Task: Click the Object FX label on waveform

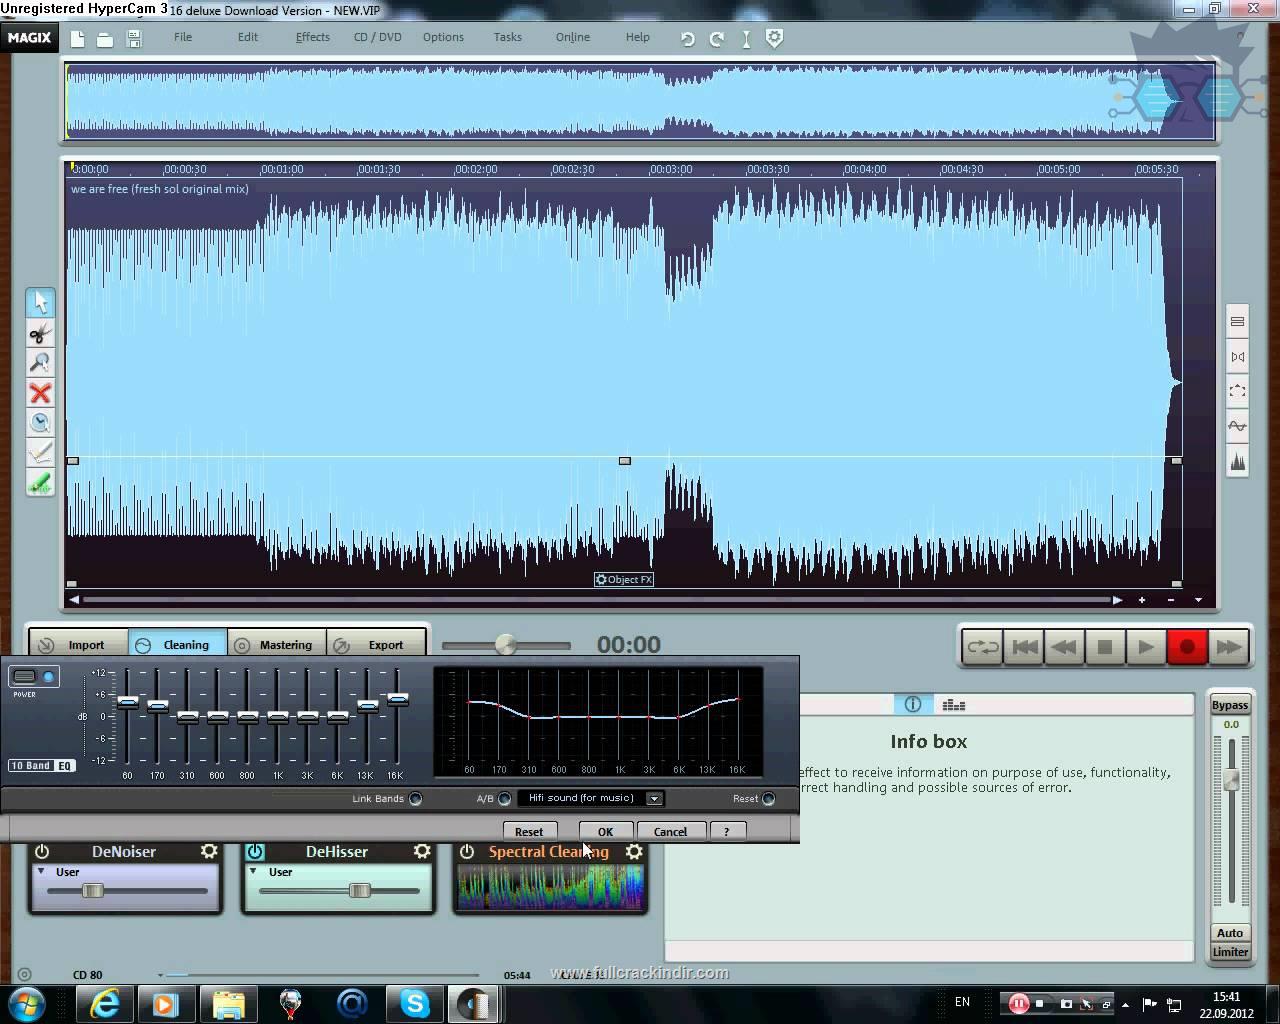Action: pyautogui.click(x=624, y=579)
